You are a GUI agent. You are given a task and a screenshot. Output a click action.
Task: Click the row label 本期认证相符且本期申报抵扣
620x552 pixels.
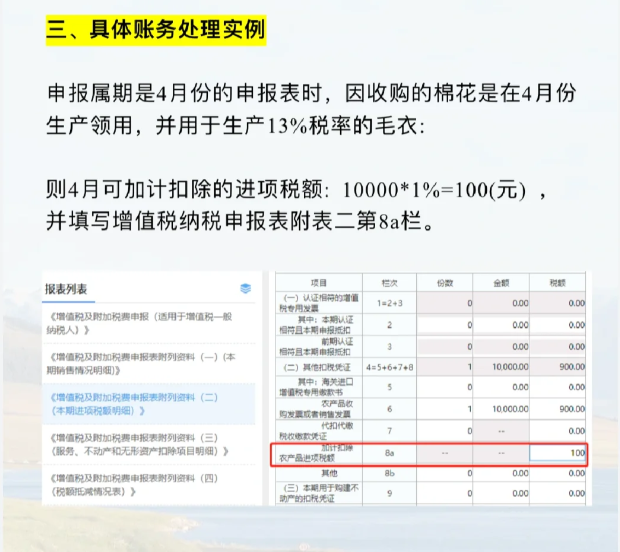point(316,325)
